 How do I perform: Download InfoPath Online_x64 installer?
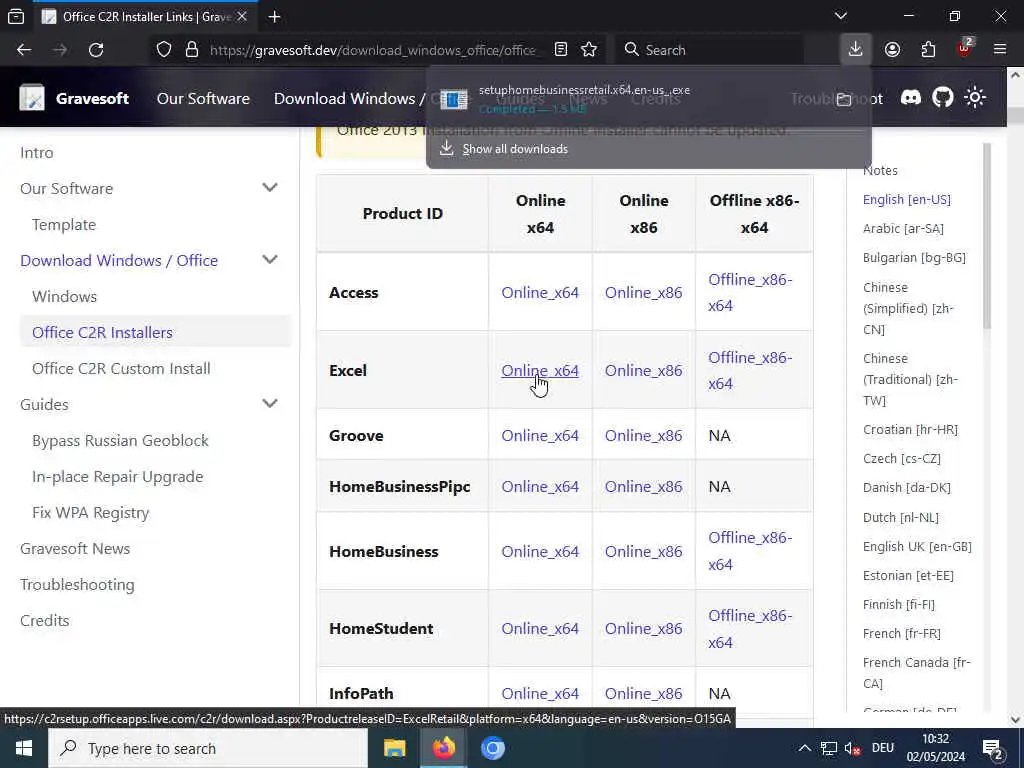[540, 694]
